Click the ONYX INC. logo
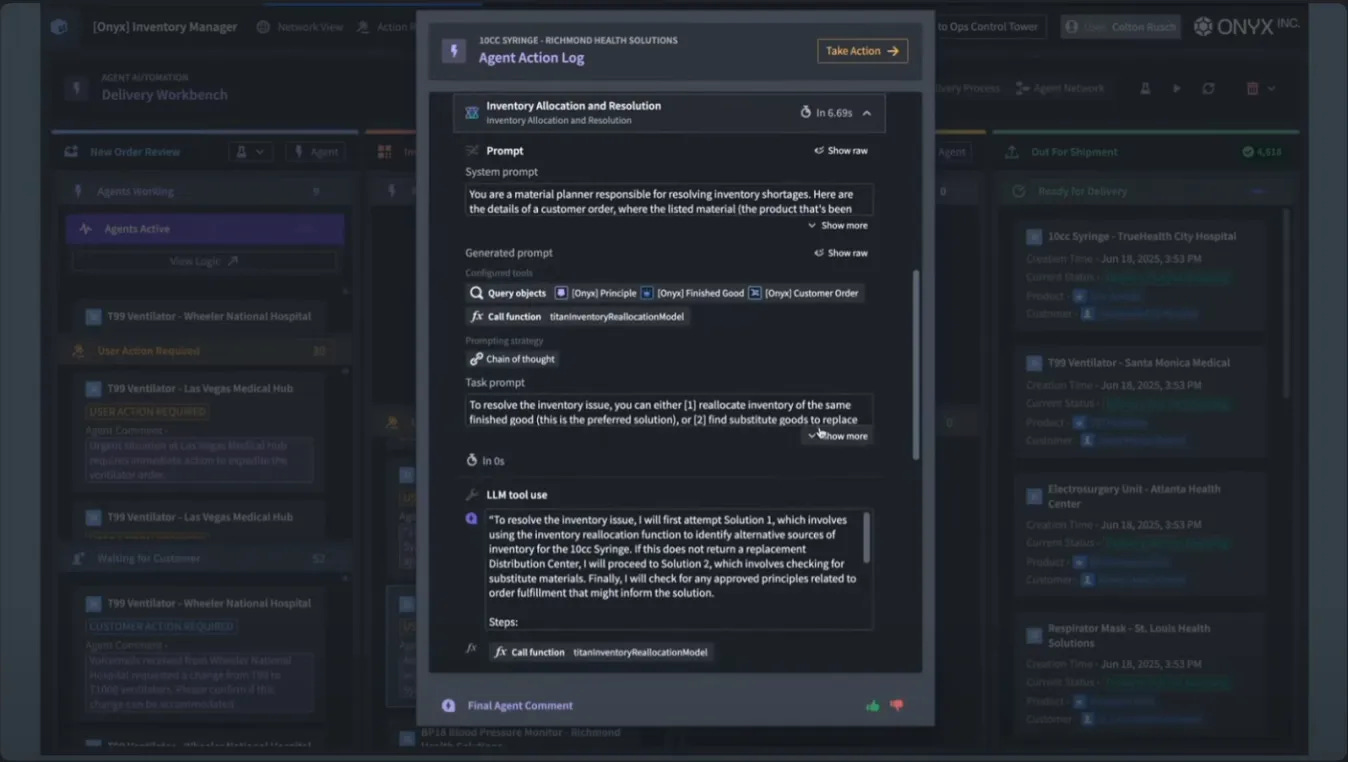Image resolution: width=1348 pixels, height=762 pixels. pyautogui.click(x=1247, y=26)
